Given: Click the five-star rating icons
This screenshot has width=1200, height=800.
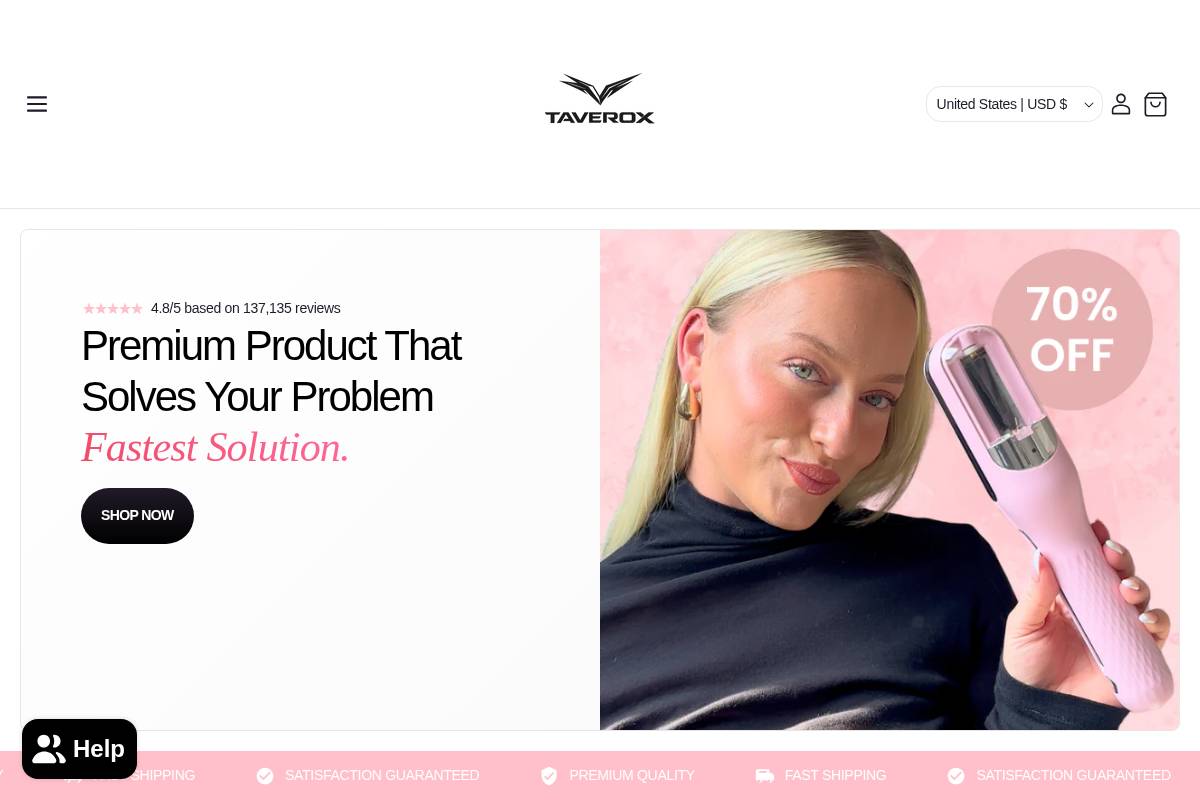Looking at the screenshot, I should pos(113,309).
